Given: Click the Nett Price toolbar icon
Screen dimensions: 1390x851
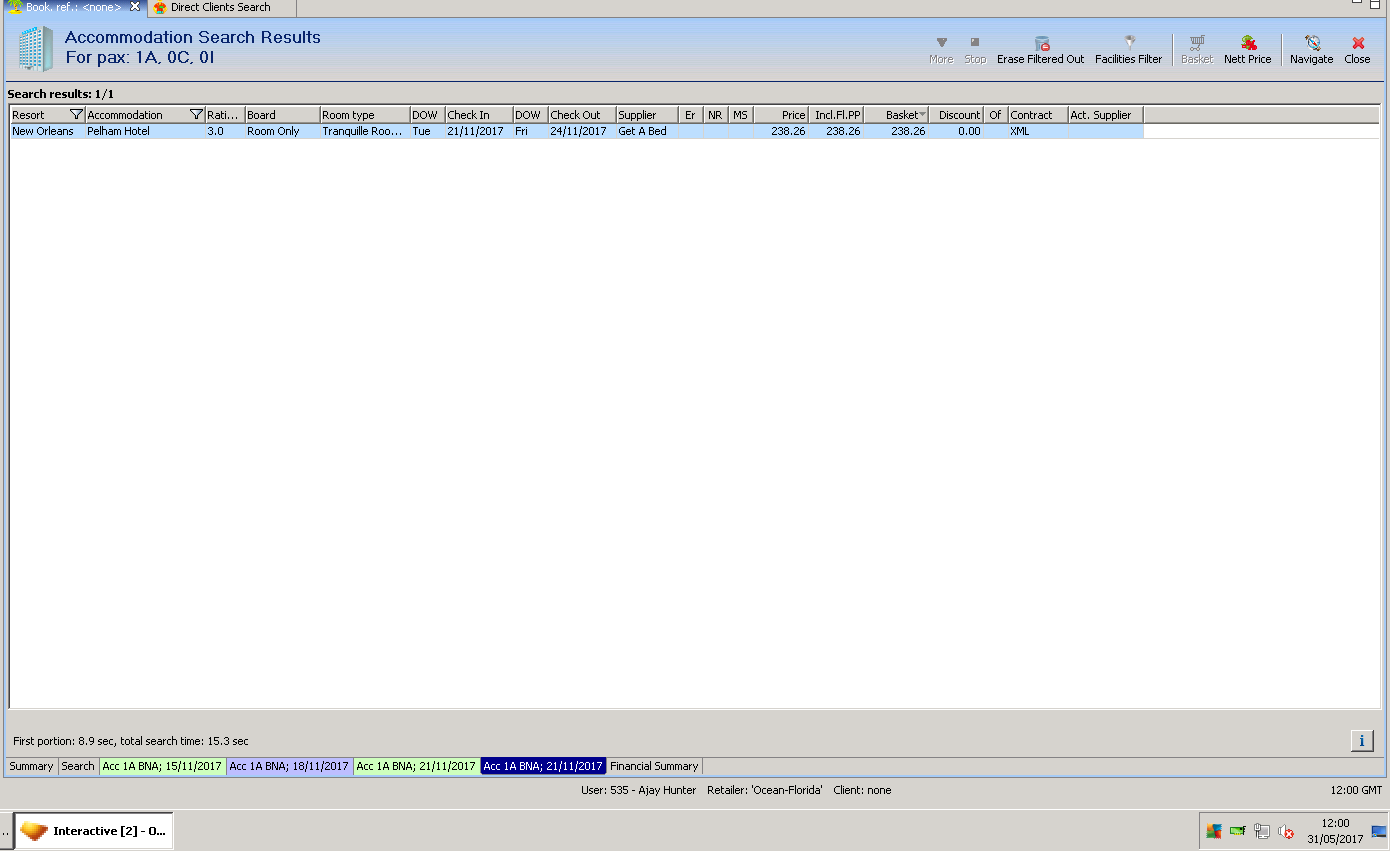Looking at the screenshot, I should click(x=1248, y=44).
